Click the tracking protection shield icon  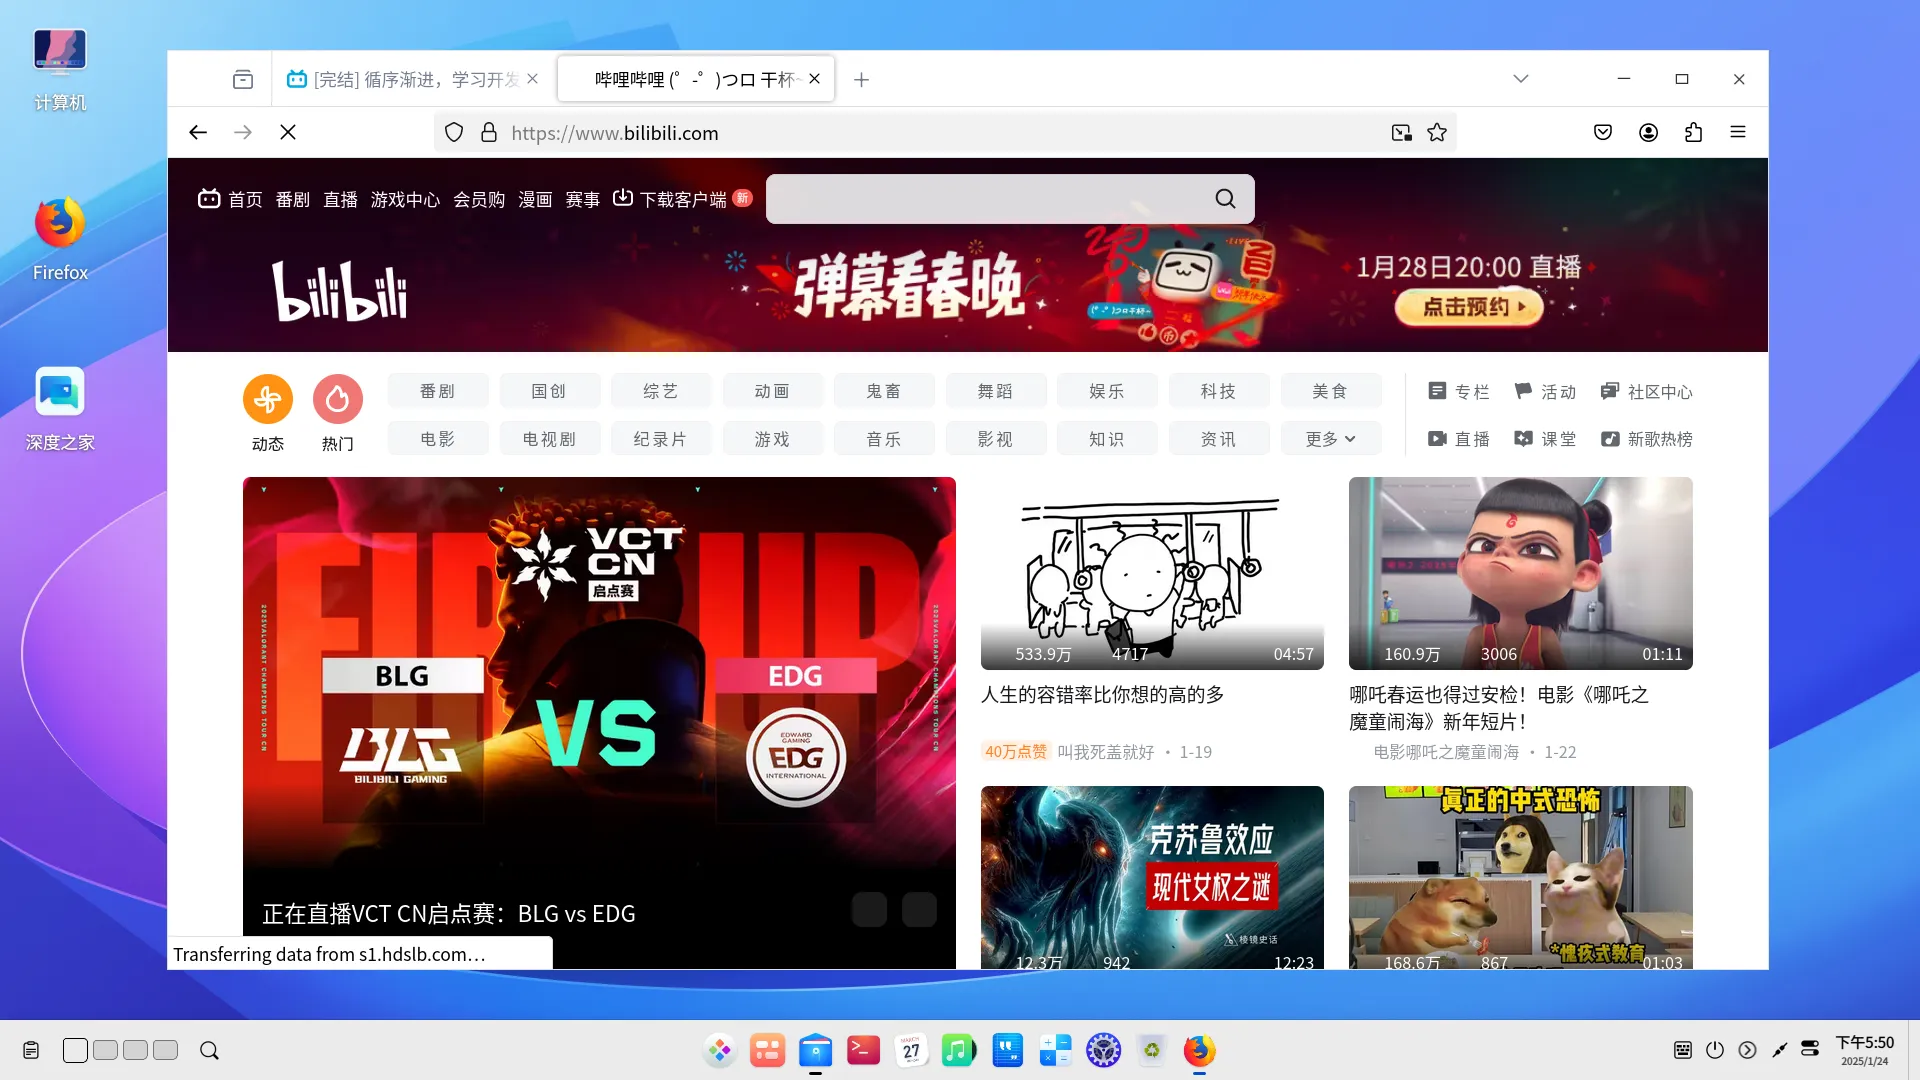[454, 132]
